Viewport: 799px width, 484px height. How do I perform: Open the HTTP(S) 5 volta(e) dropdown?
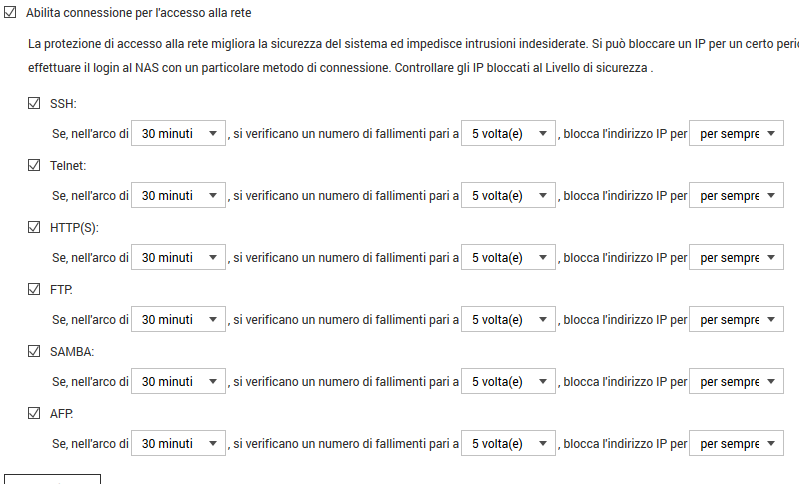(x=508, y=258)
